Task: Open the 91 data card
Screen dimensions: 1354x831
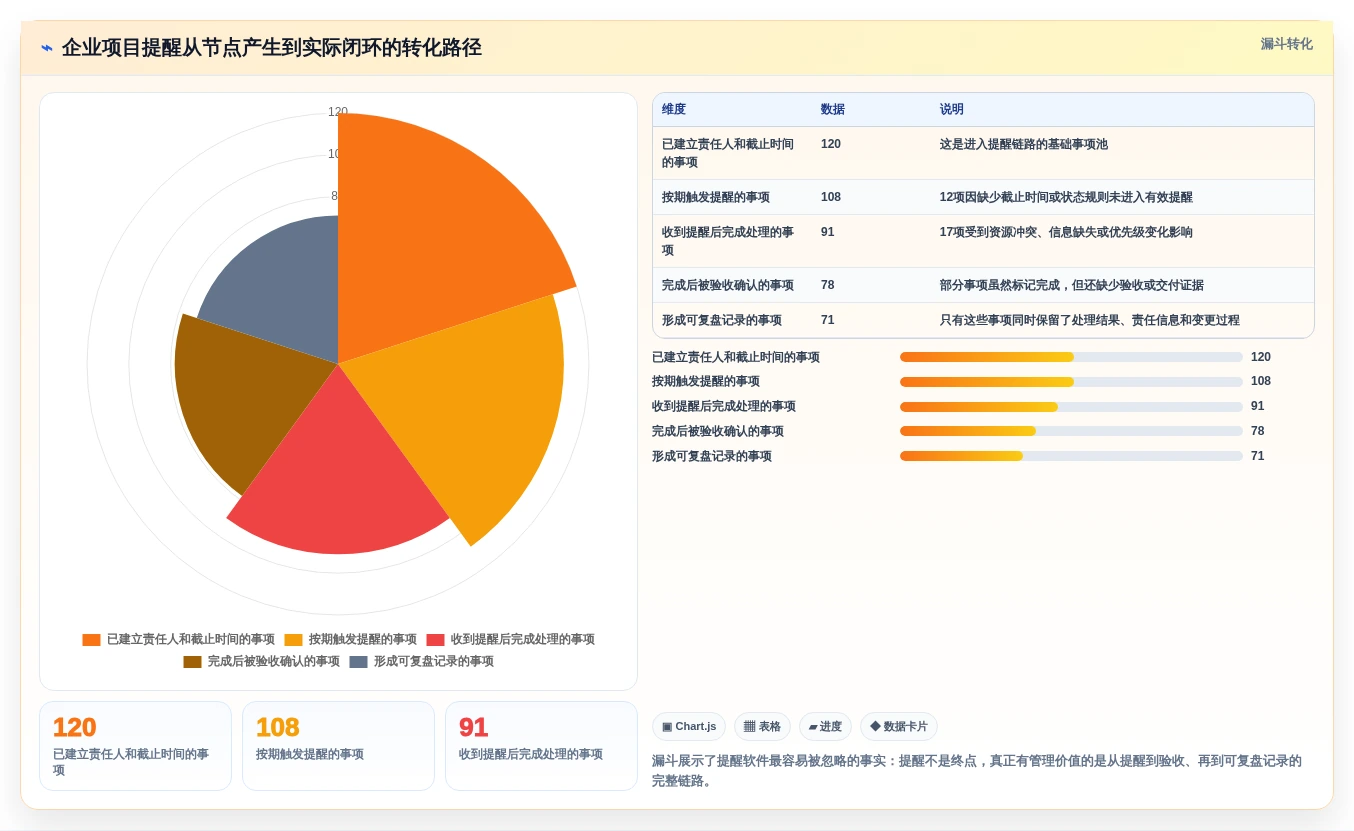Action: 541,746
